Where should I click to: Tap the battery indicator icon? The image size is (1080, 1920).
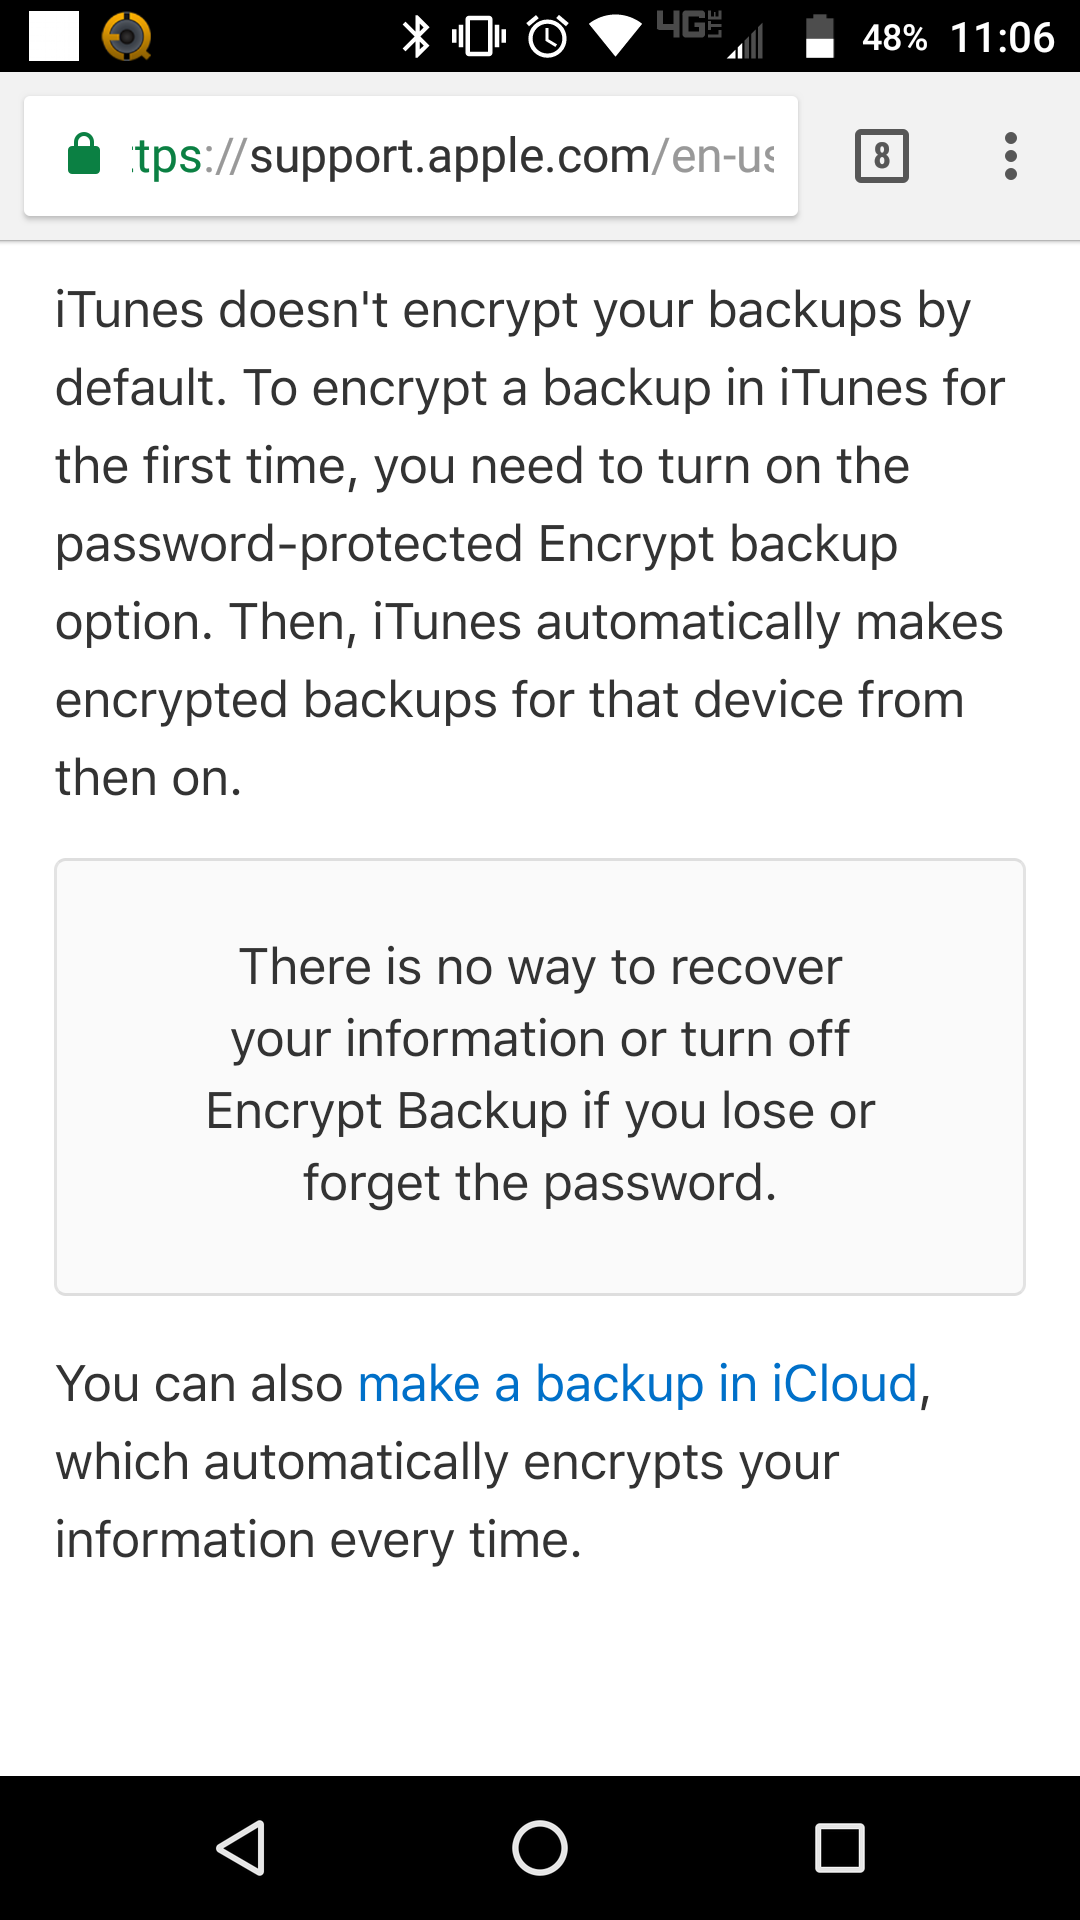point(819,37)
